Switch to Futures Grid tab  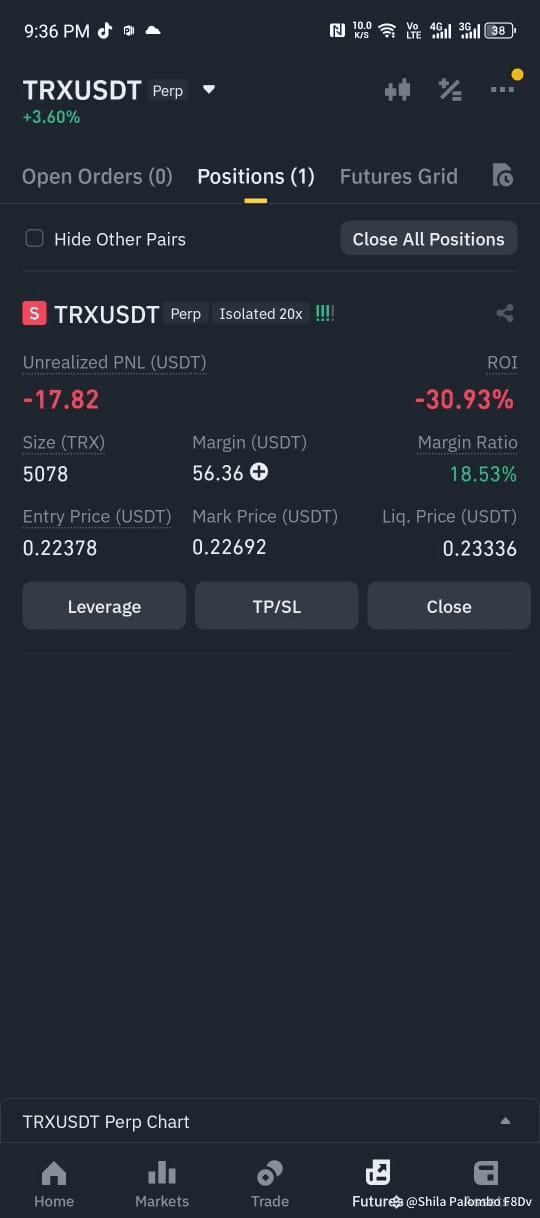click(x=399, y=176)
